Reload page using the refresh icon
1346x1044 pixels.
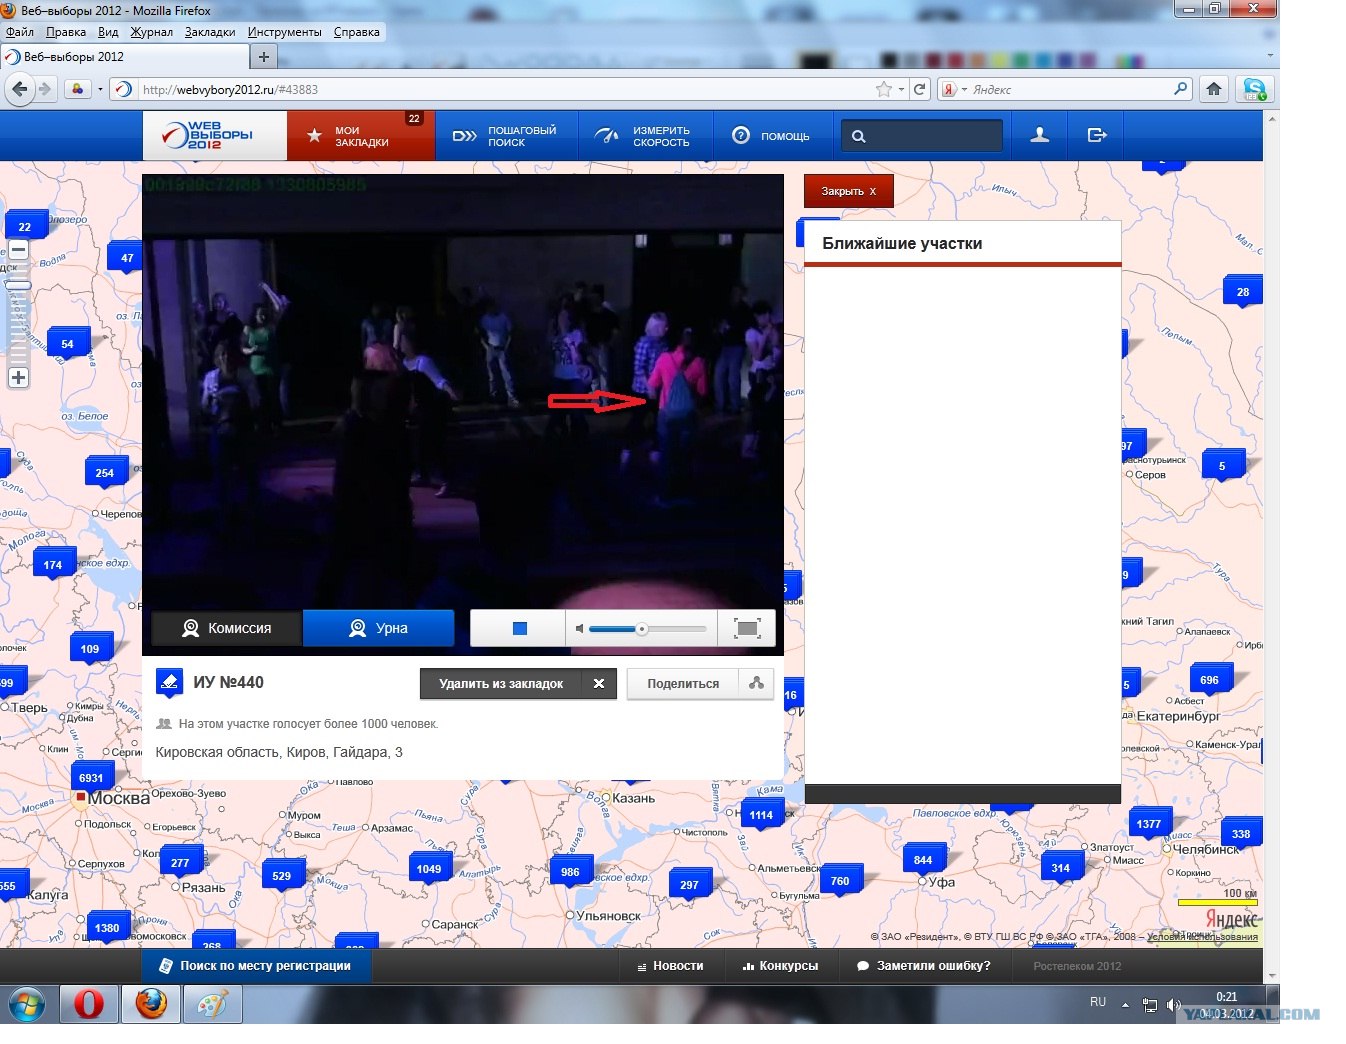point(919,89)
